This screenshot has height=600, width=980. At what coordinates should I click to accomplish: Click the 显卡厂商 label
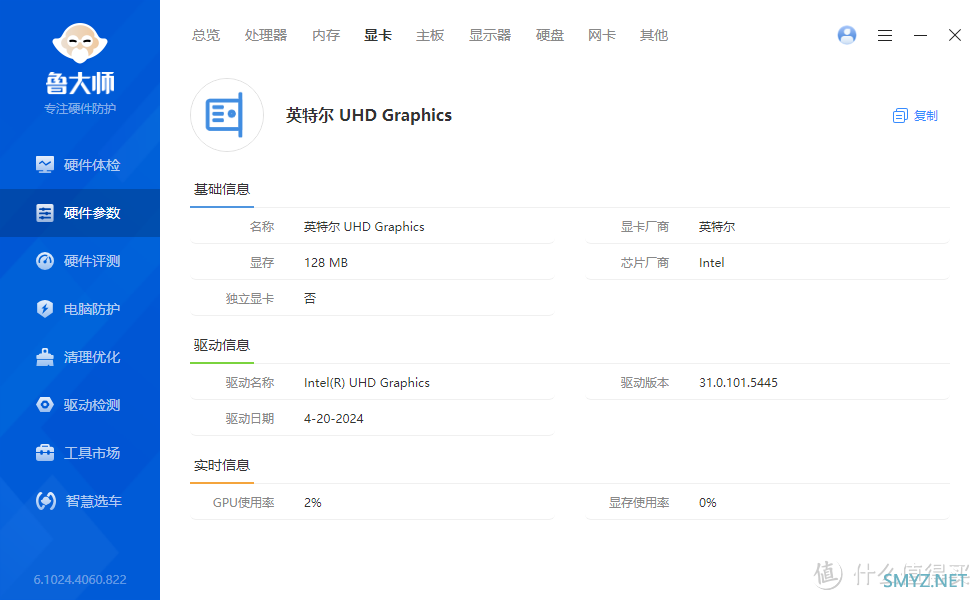(x=645, y=227)
